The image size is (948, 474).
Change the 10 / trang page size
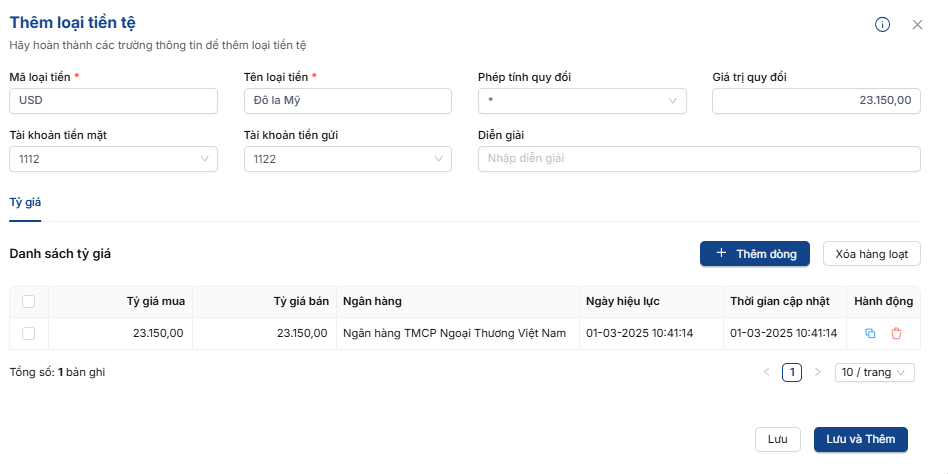point(875,372)
